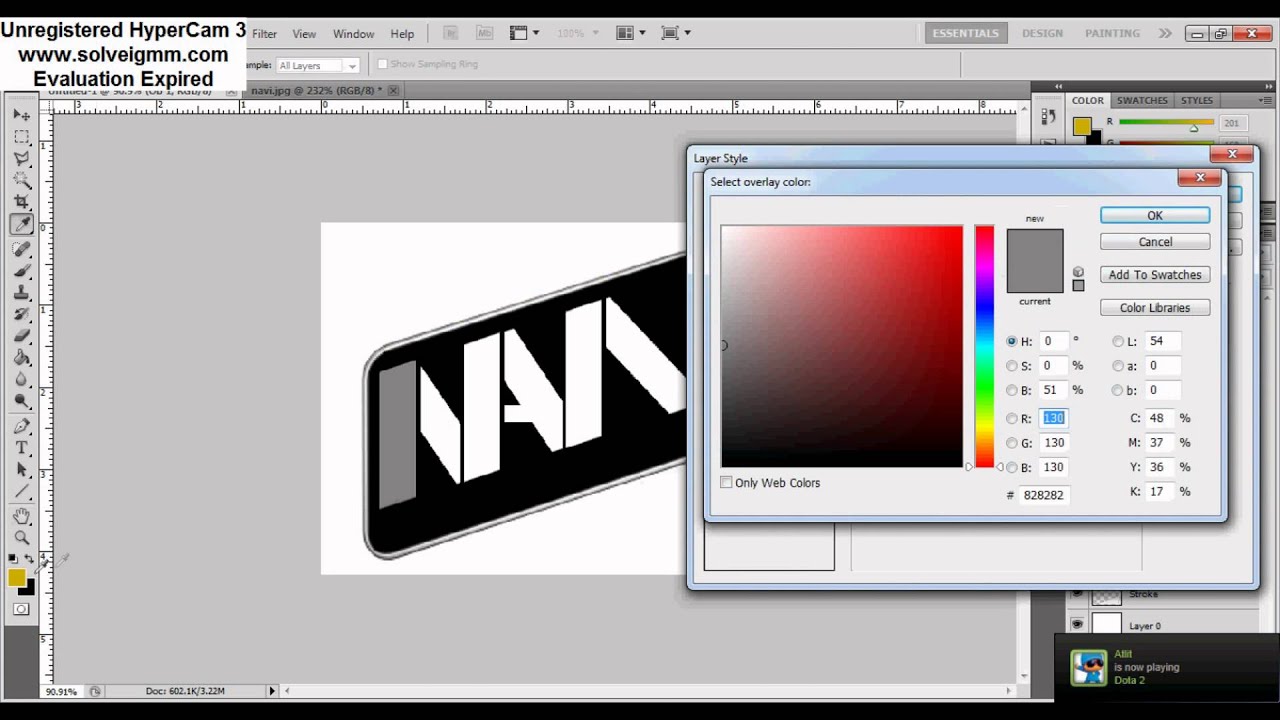Click the new color preview swatch
The width and height of the screenshot is (1280, 720).
[1035, 245]
